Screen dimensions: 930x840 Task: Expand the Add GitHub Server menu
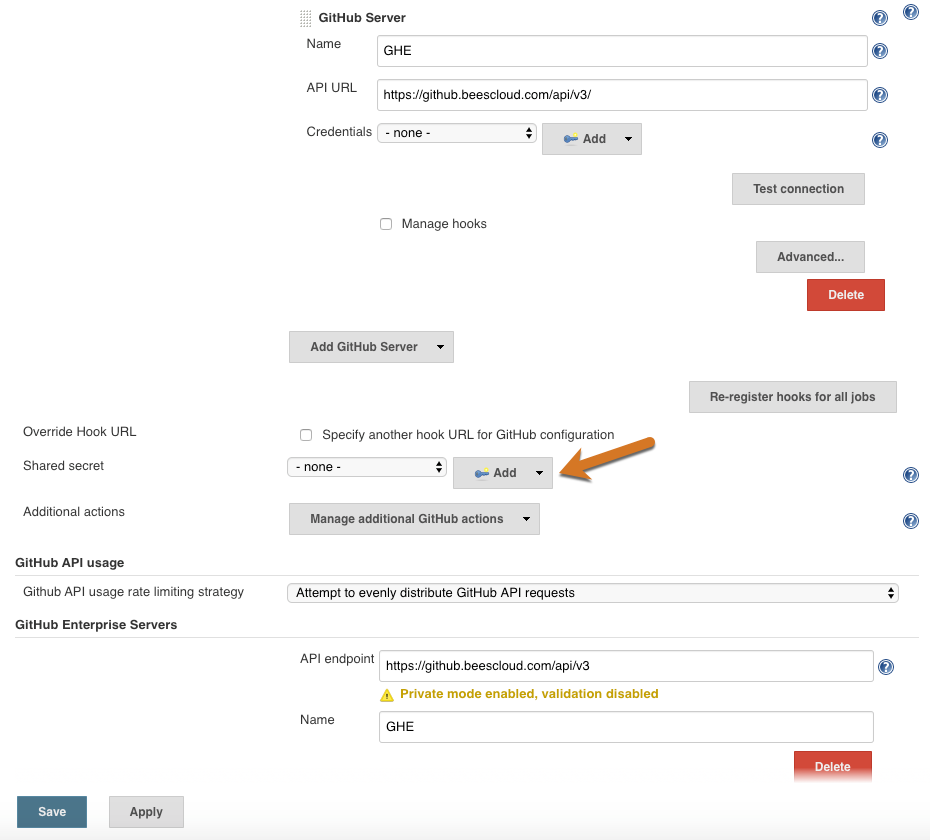371,347
